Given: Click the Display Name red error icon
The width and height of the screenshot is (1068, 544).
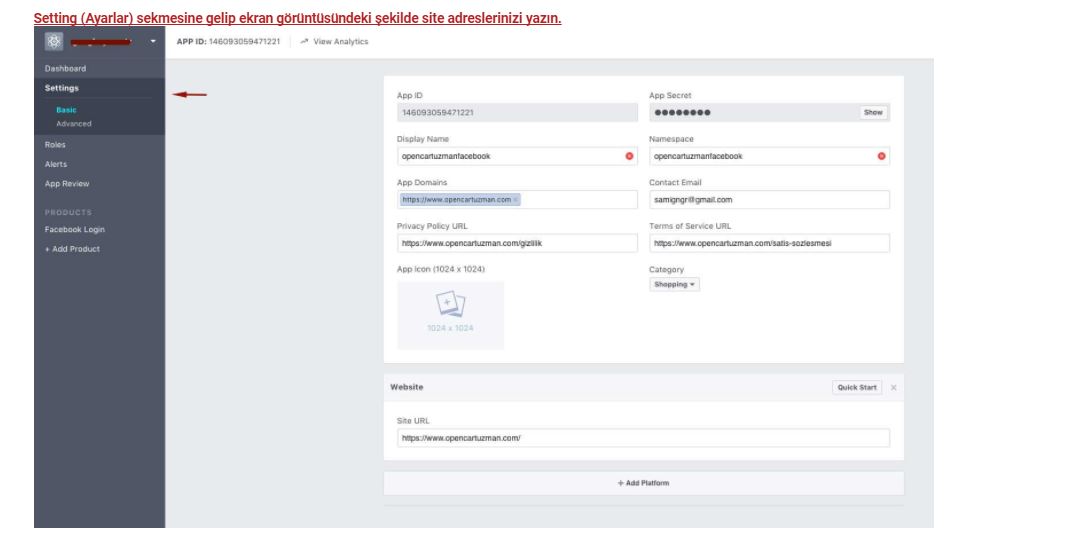Looking at the screenshot, I should point(629,156).
